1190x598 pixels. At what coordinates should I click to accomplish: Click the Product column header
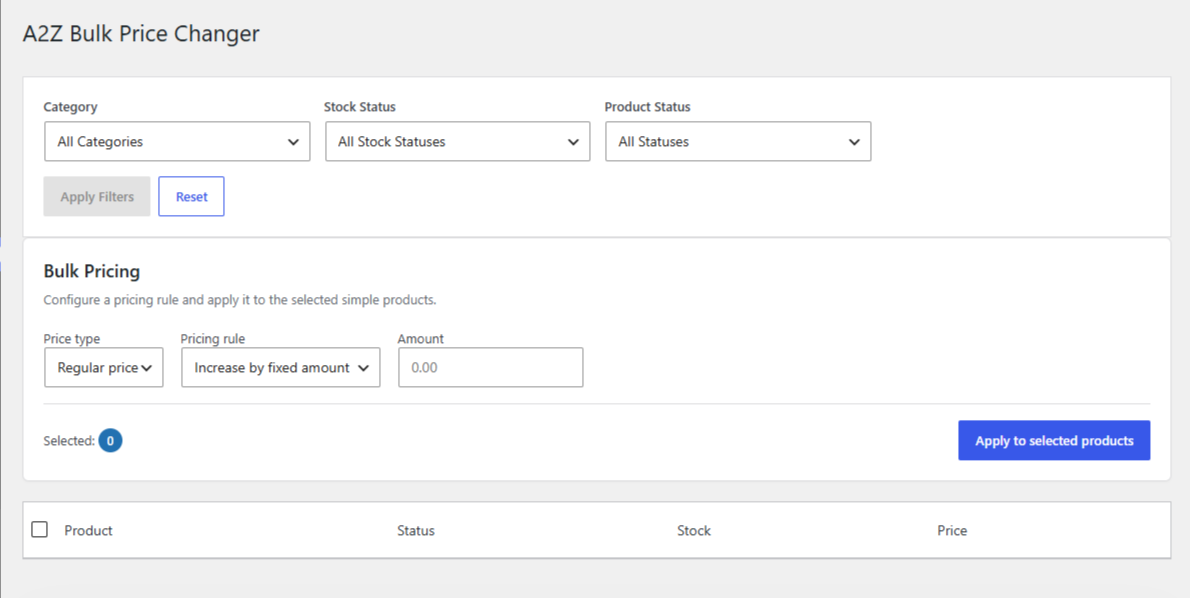[88, 530]
